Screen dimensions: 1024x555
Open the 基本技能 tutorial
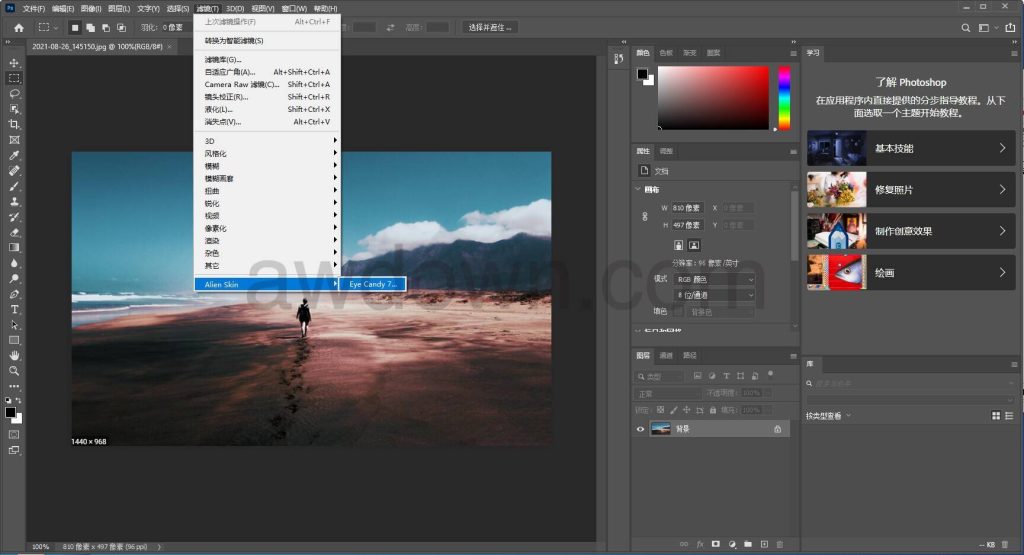910,148
